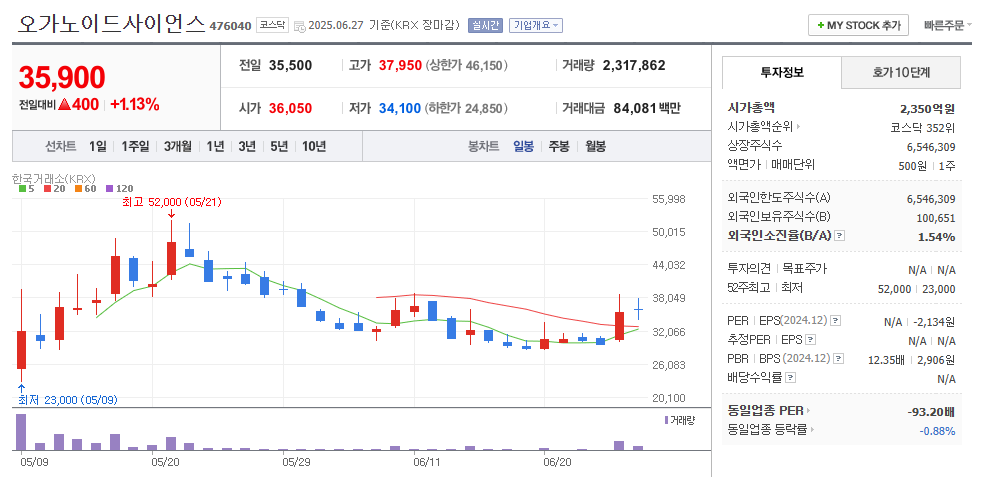Click the arrow icon beside 동일업종 등락률
Screen dimensions: 992x477
coord(812,430)
